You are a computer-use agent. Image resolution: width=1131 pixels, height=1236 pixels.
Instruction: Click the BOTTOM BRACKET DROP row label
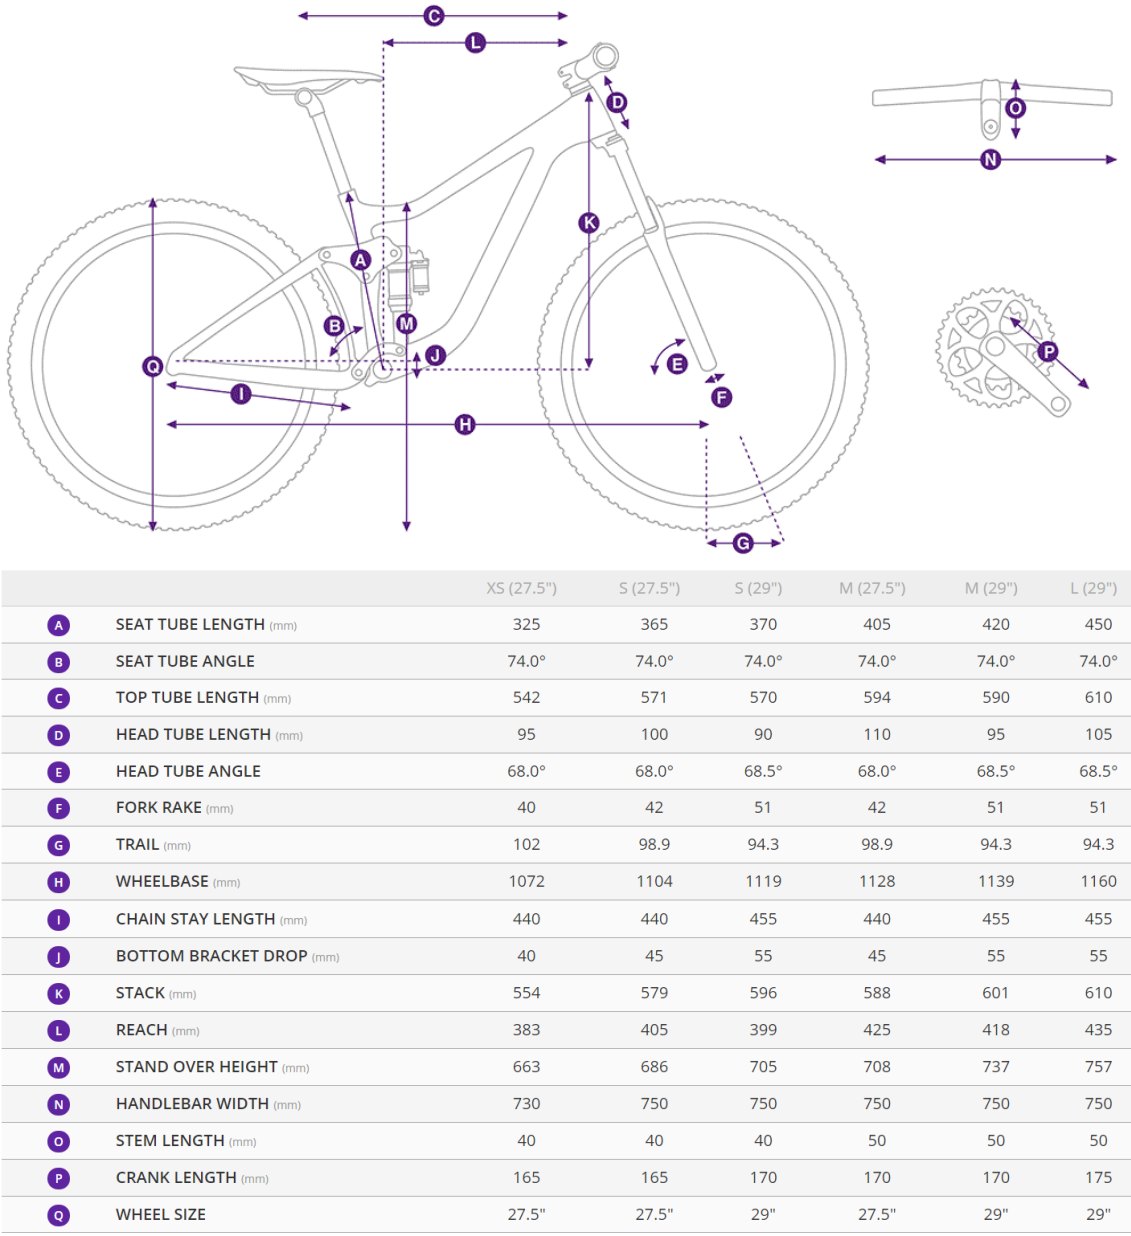point(211,956)
